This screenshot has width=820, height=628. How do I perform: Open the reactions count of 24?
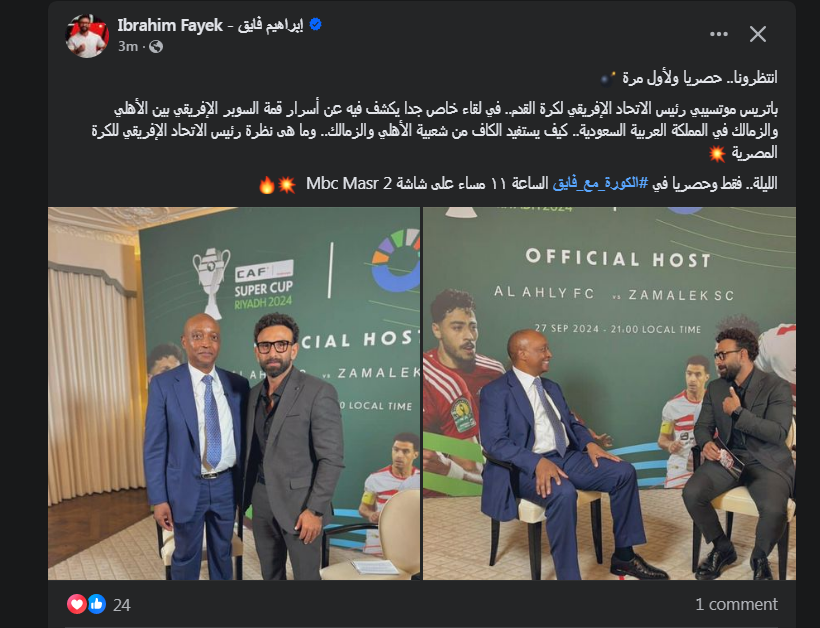point(122,605)
